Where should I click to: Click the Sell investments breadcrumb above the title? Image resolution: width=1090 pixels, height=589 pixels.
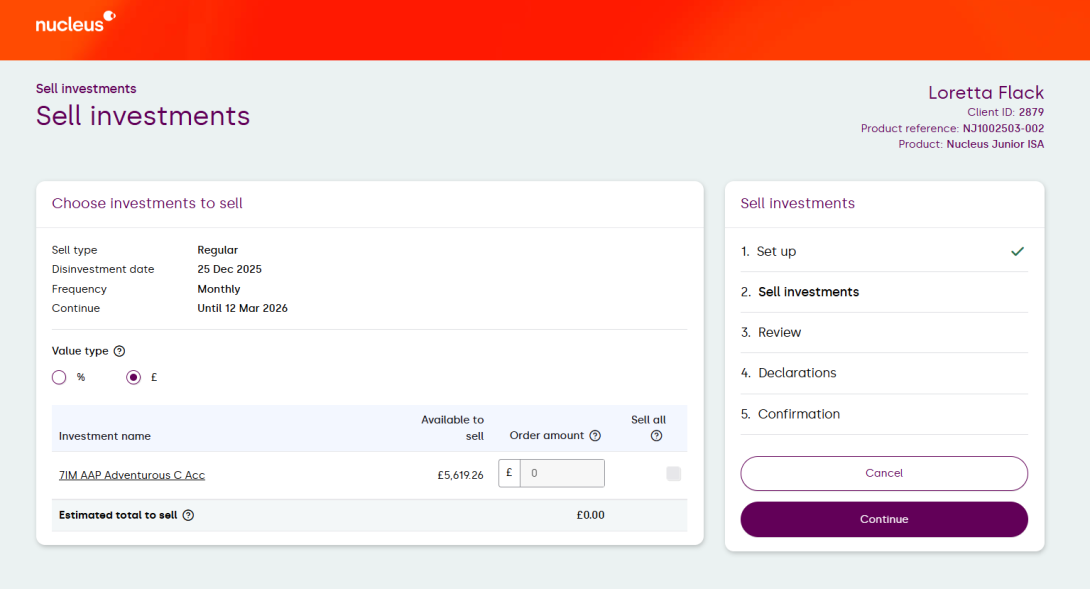[86, 89]
